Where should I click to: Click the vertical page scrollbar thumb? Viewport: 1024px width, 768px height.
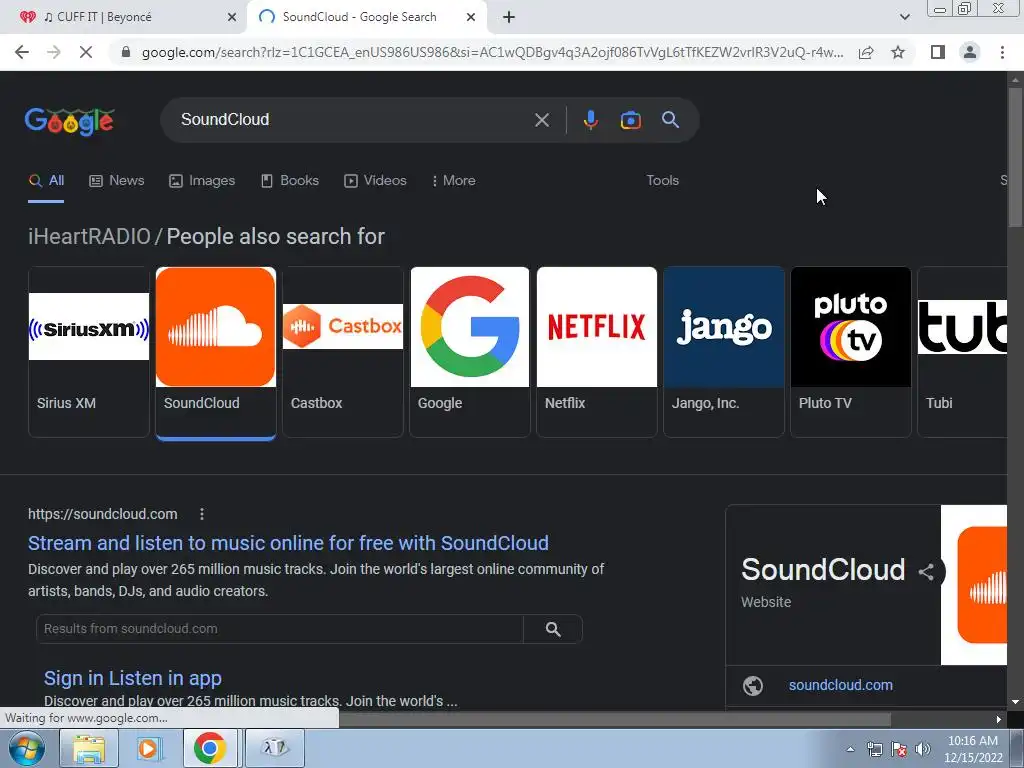click(1015, 157)
